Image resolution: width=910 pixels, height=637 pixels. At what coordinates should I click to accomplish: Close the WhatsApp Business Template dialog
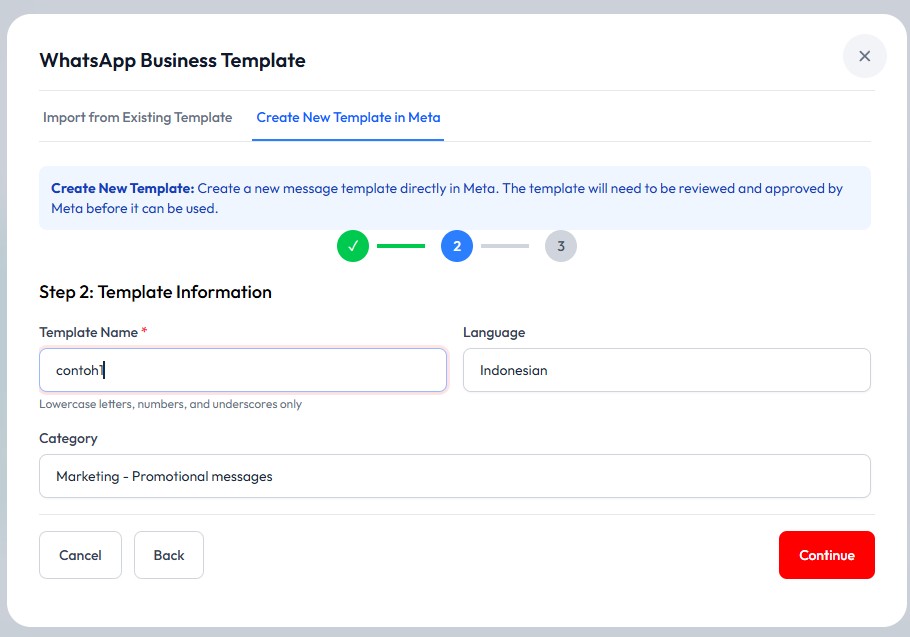[x=864, y=56]
